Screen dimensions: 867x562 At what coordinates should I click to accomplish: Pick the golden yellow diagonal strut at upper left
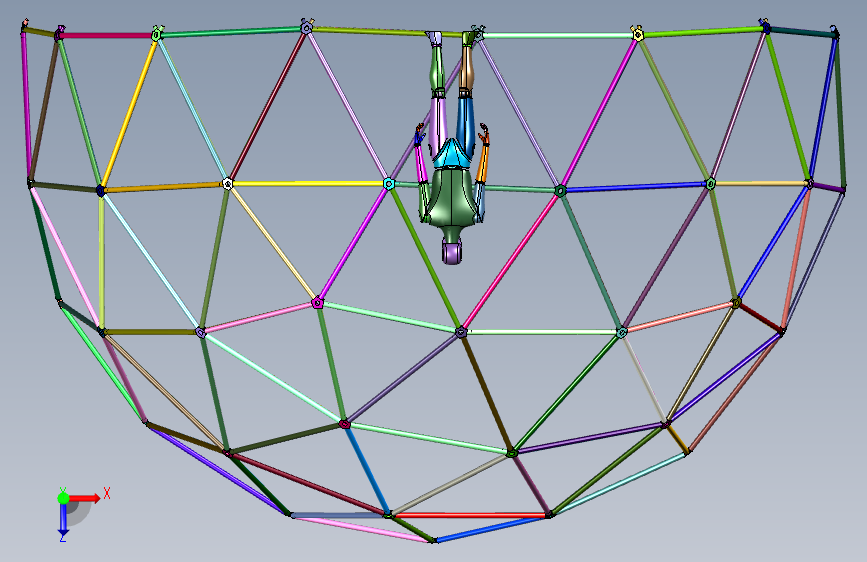[x=129, y=112]
